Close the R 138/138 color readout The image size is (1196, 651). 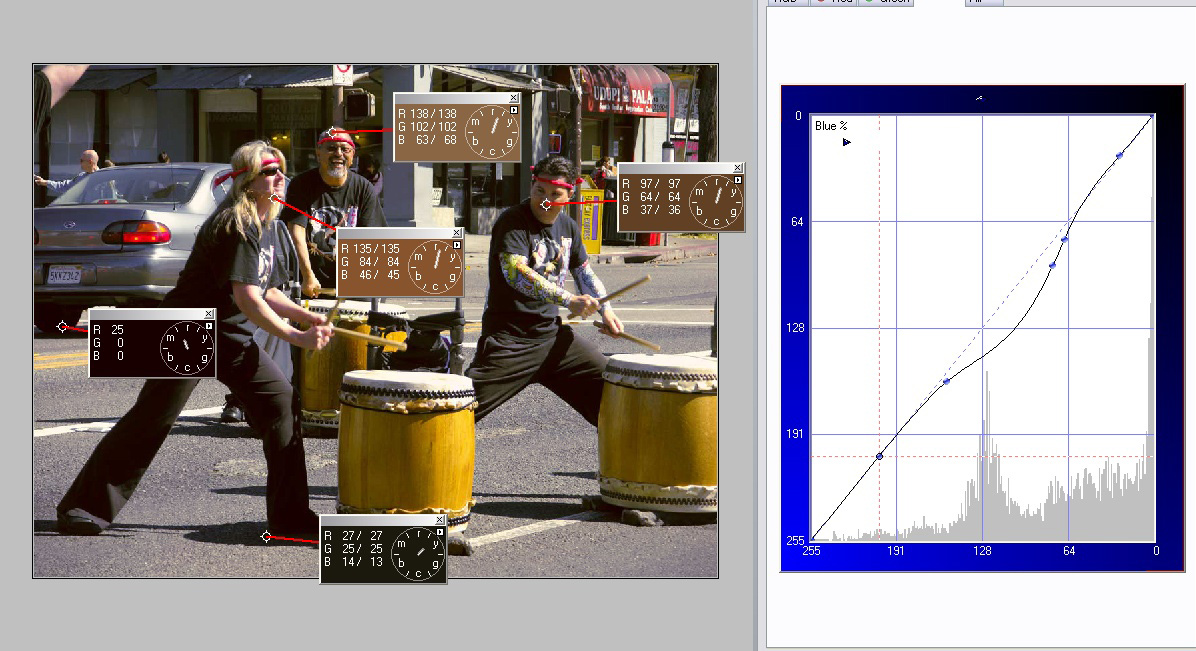point(514,98)
